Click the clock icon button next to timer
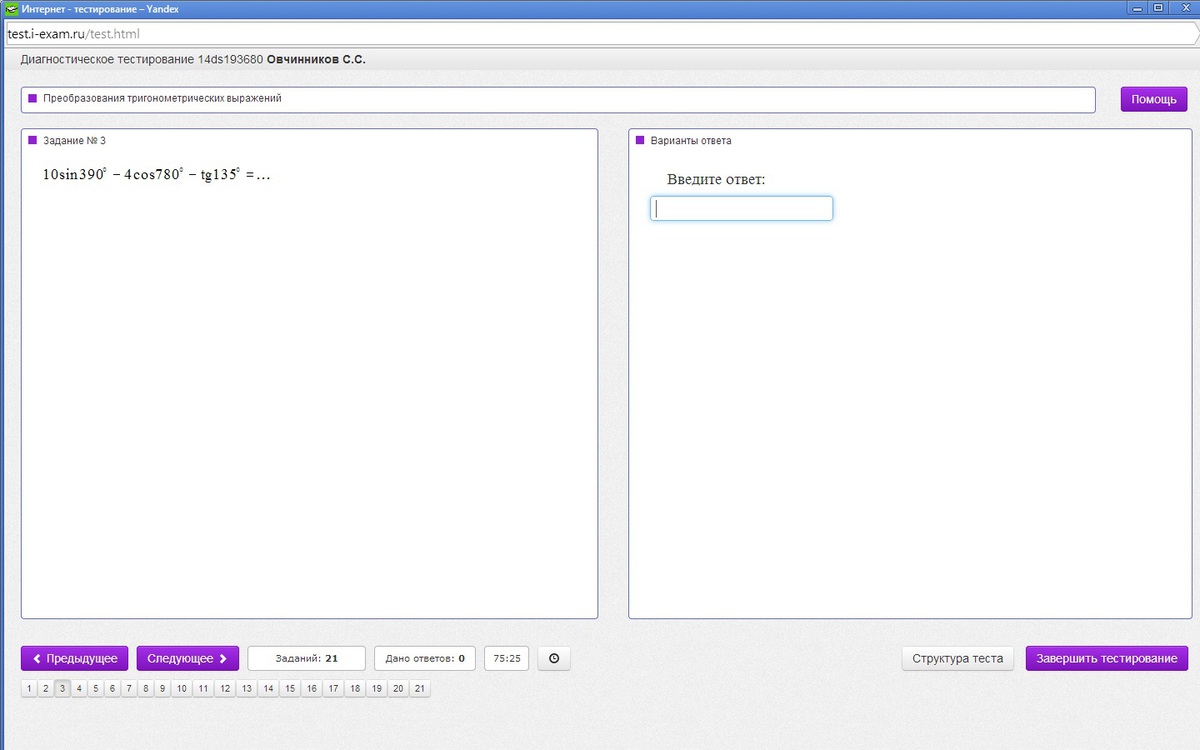The image size is (1200, 750). tap(554, 658)
